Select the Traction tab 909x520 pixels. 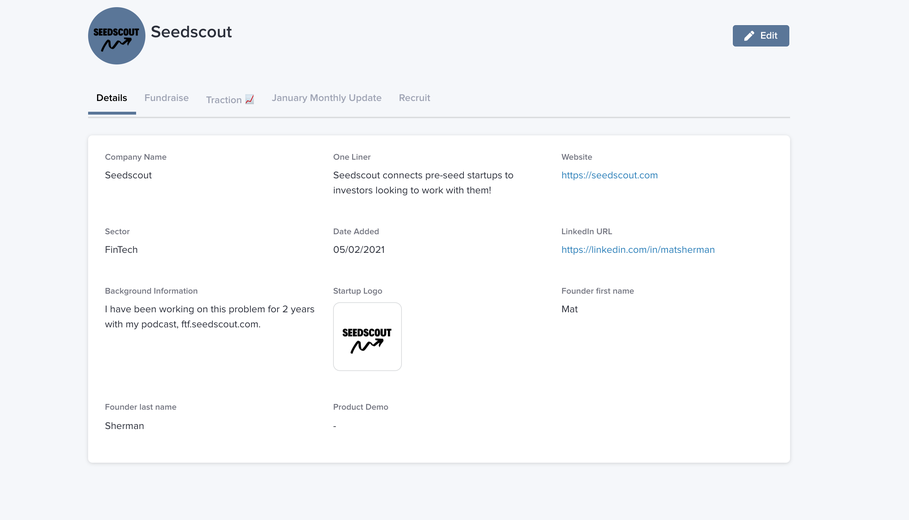(x=230, y=99)
